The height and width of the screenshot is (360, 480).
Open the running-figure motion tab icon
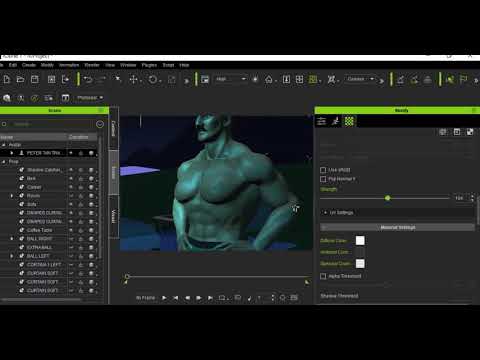pyautogui.click(x=335, y=121)
